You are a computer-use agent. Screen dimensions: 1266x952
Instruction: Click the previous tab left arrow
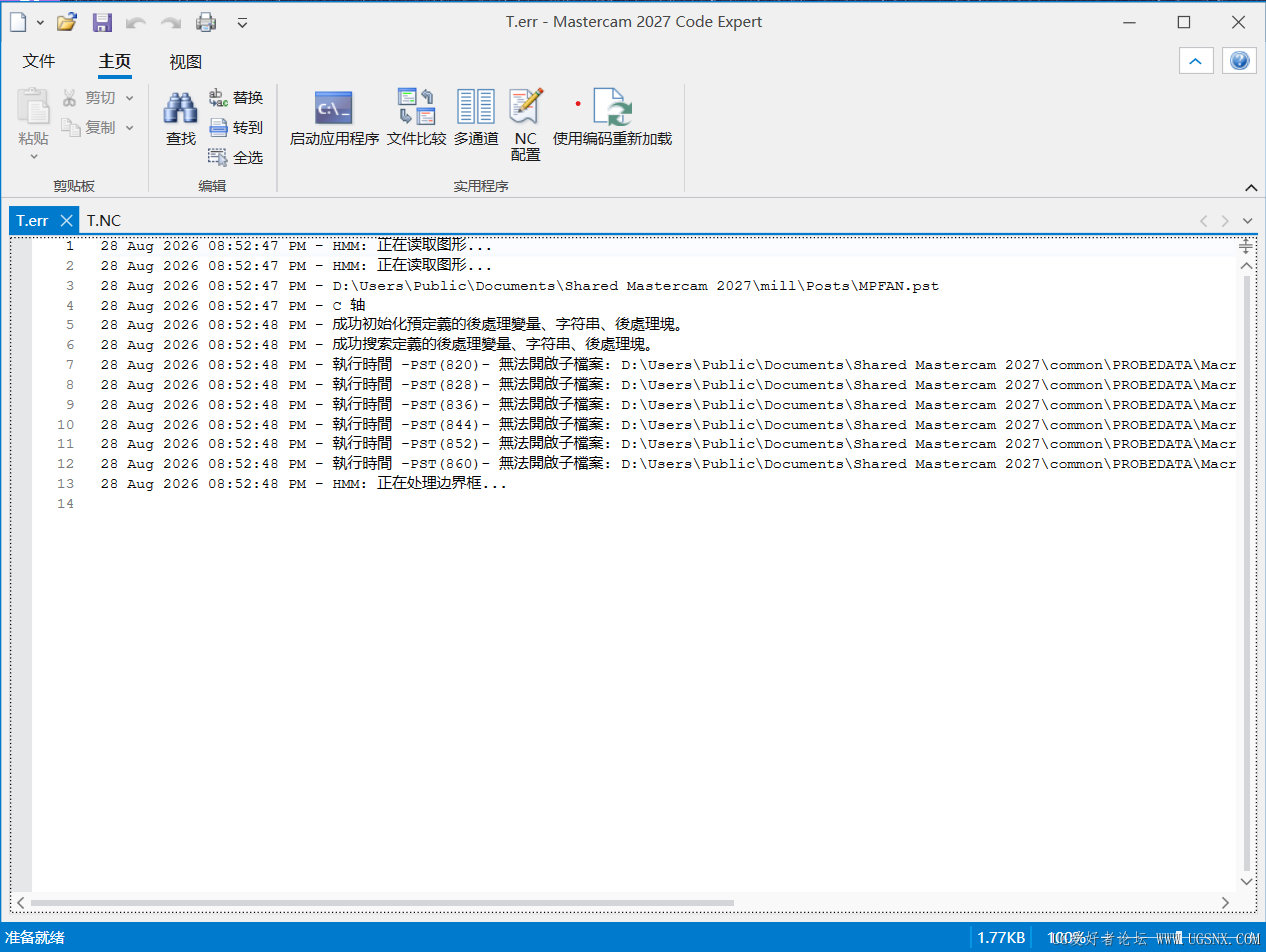[x=1204, y=220]
